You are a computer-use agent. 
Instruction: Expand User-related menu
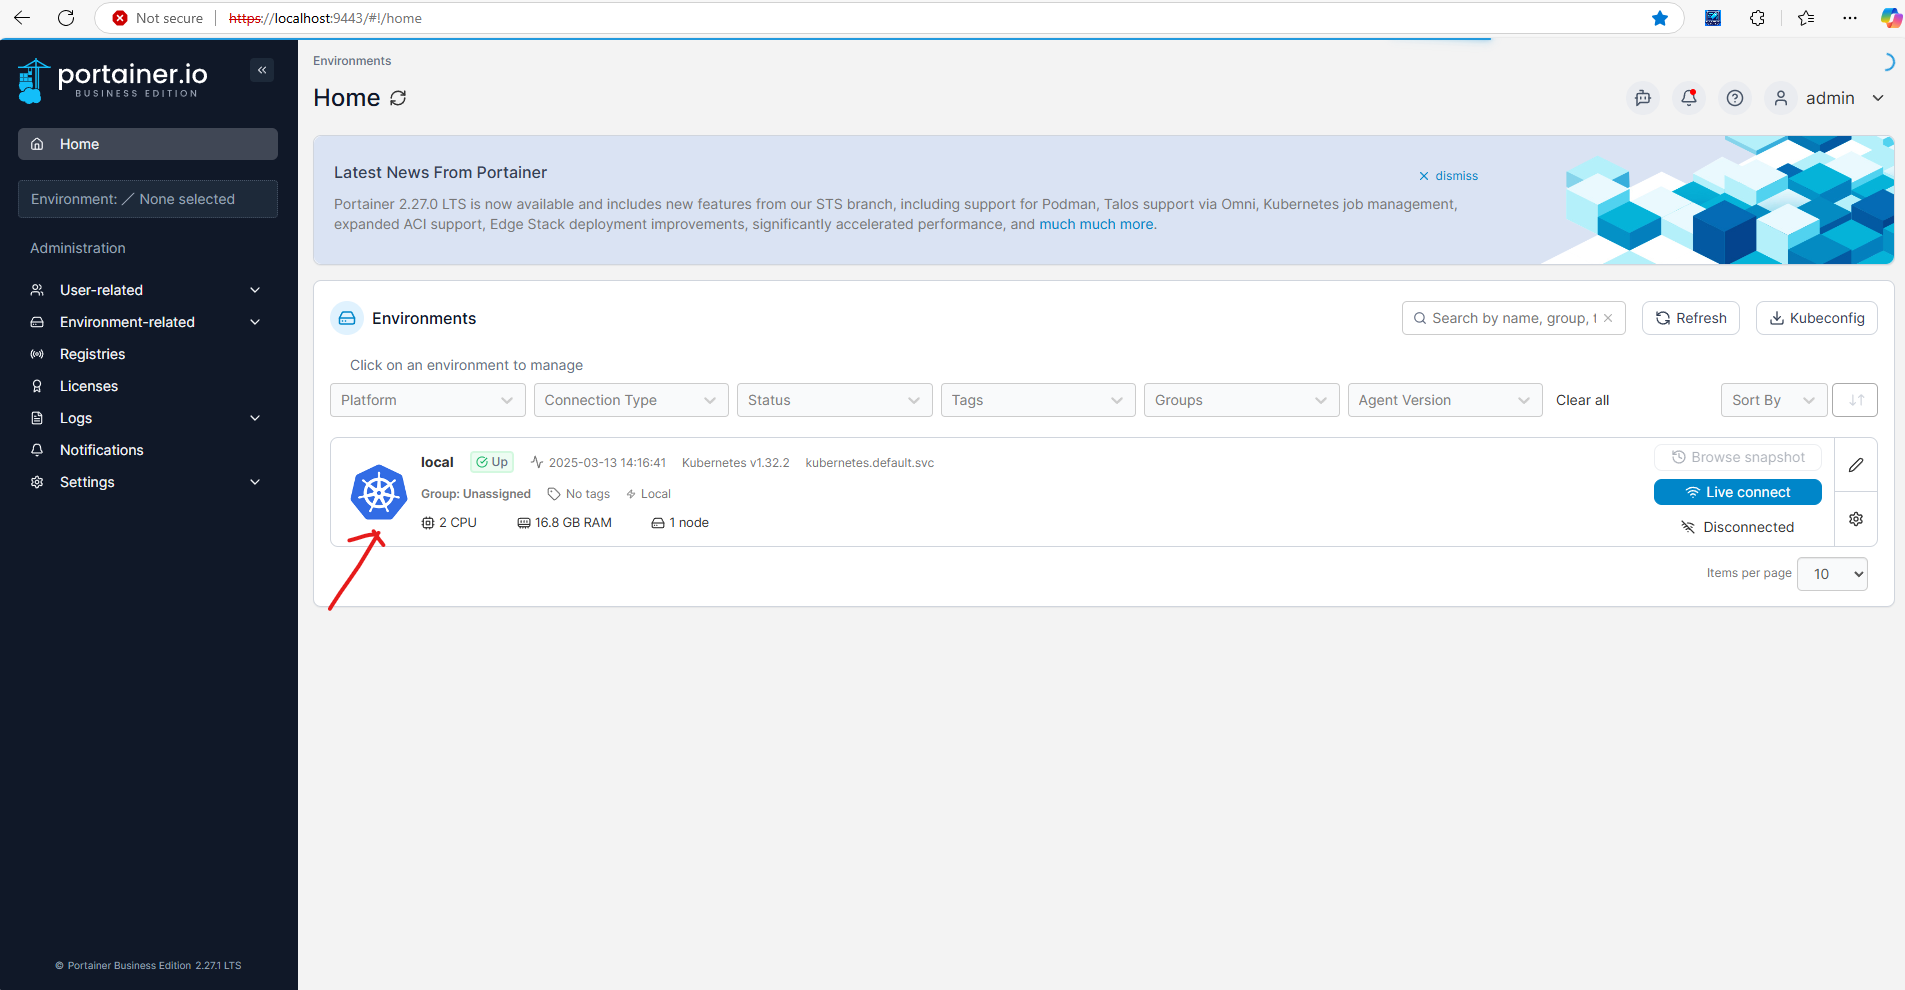pyautogui.click(x=148, y=290)
